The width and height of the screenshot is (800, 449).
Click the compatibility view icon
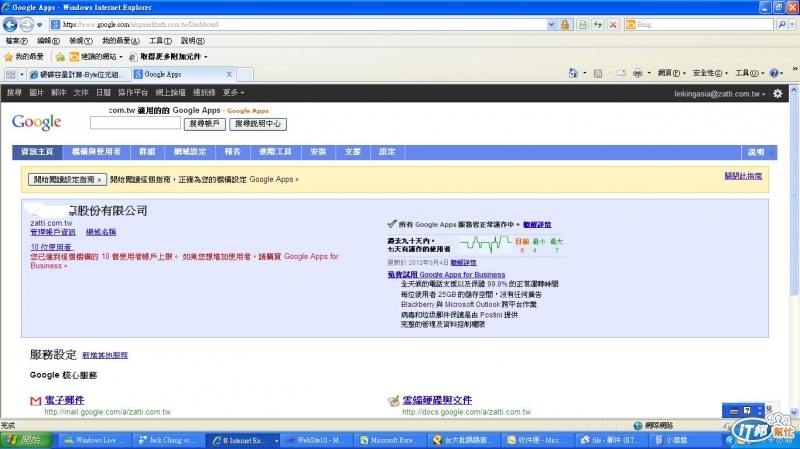(x=582, y=24)
